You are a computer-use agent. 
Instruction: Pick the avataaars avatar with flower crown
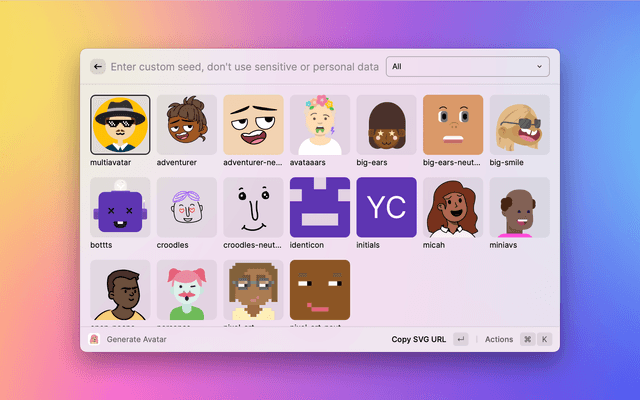tap(319, 125)
